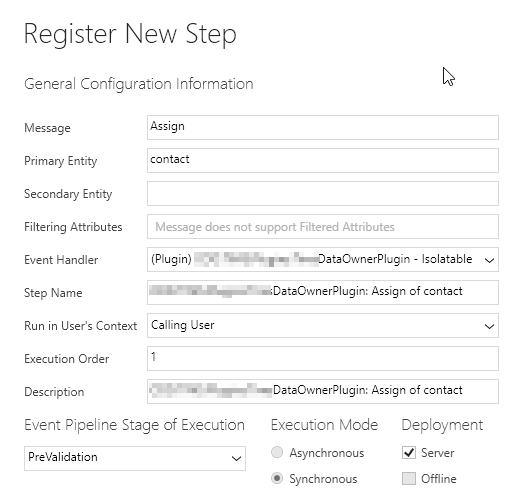516x497 pixels.
Task: Open the Run in User's Context dropdown
Action: click(323, 325)
